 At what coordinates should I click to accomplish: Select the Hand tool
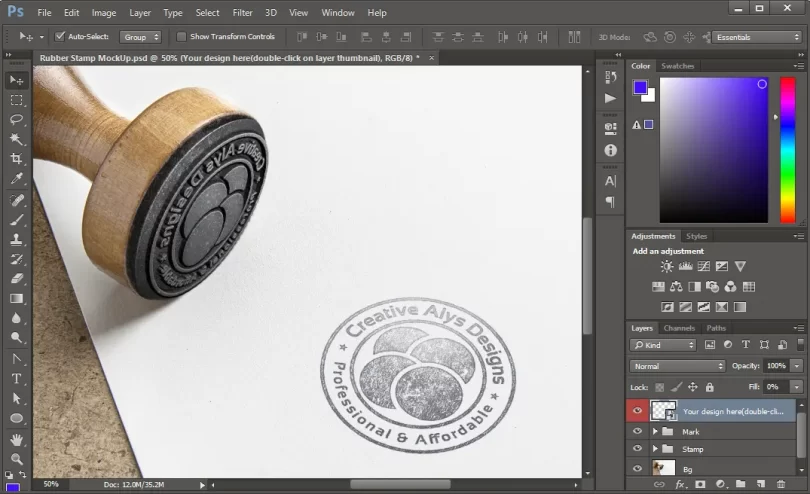[17, 440]
